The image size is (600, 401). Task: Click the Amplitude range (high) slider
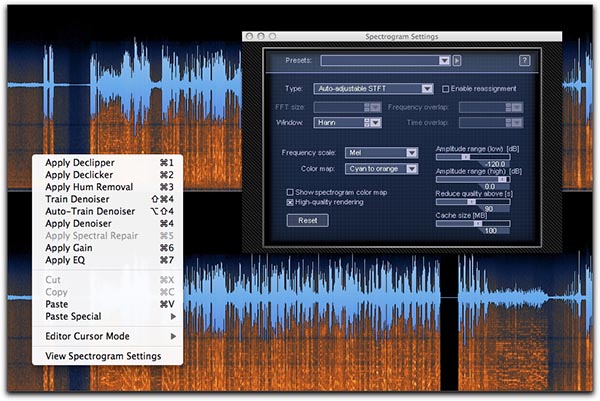click(x=473, y=179)
